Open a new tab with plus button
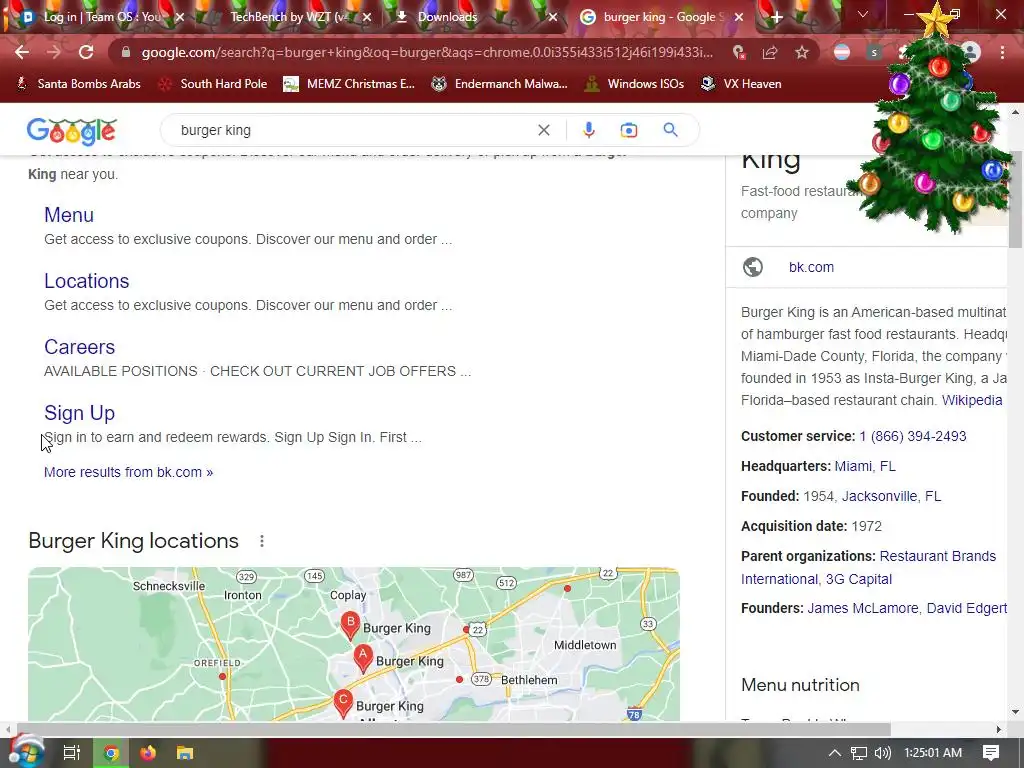 coord(776,18)
